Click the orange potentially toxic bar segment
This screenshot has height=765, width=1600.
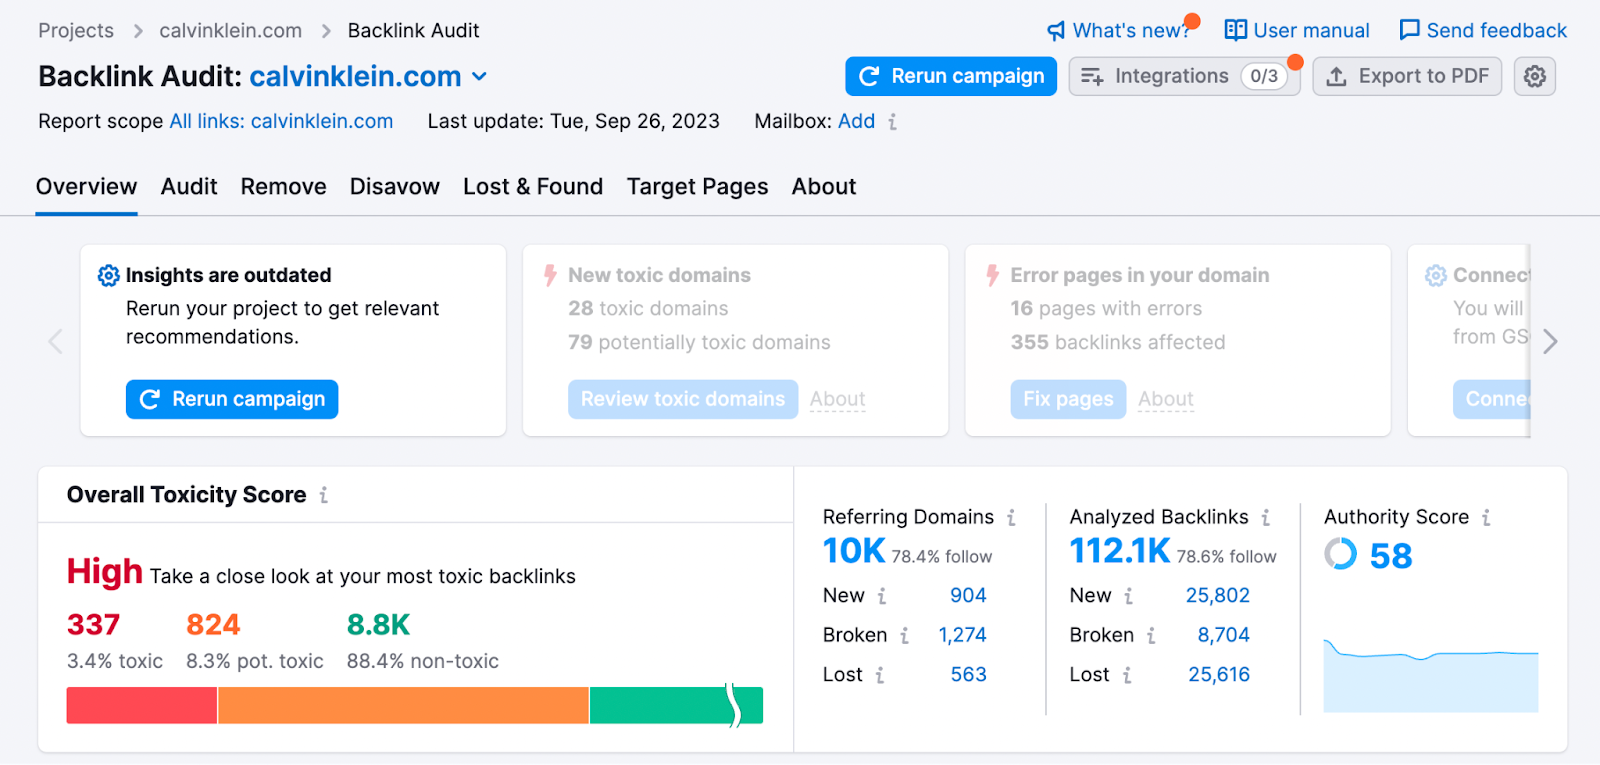tap(403, 705)
